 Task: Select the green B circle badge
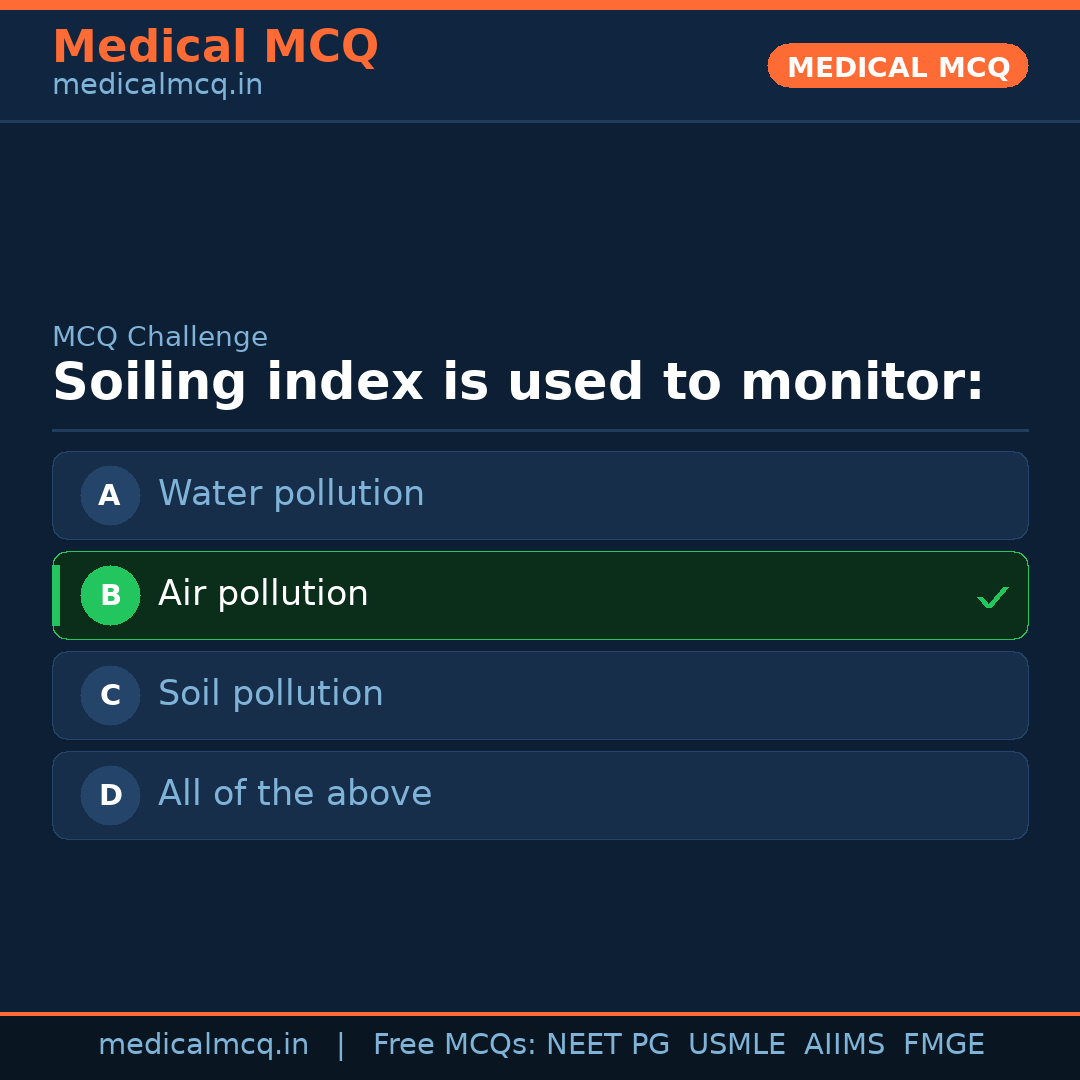tap(110, 595)
